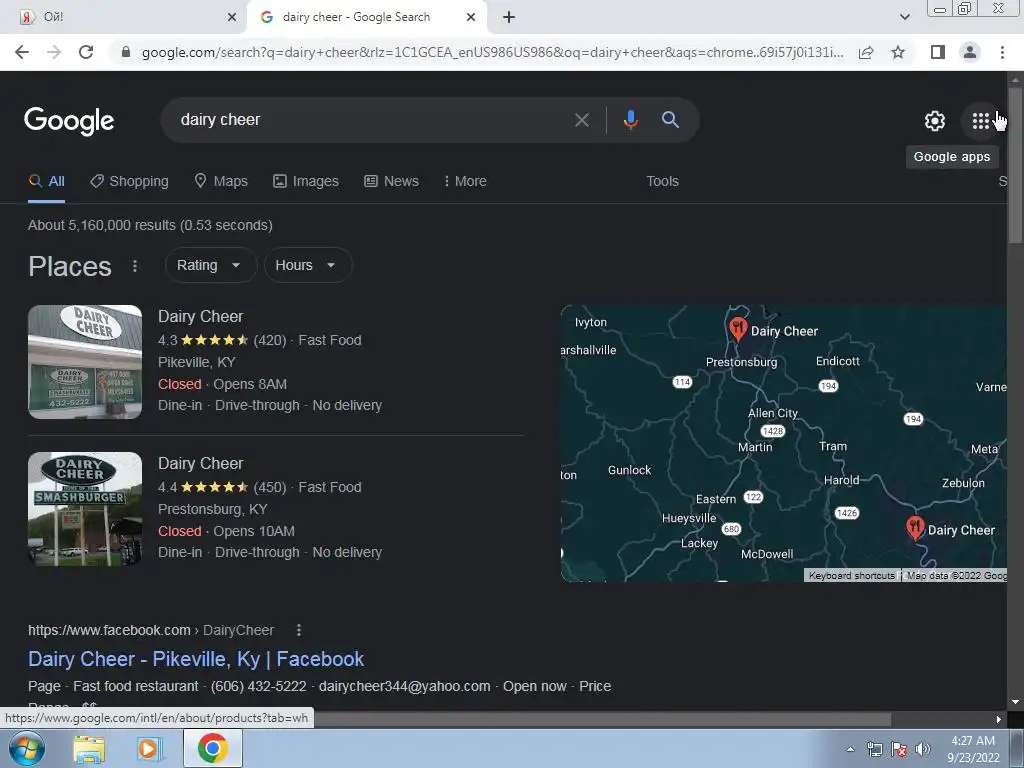
Task: Click 'Prestonsburg, KY' text in second listing
Action: click(213, 509)
